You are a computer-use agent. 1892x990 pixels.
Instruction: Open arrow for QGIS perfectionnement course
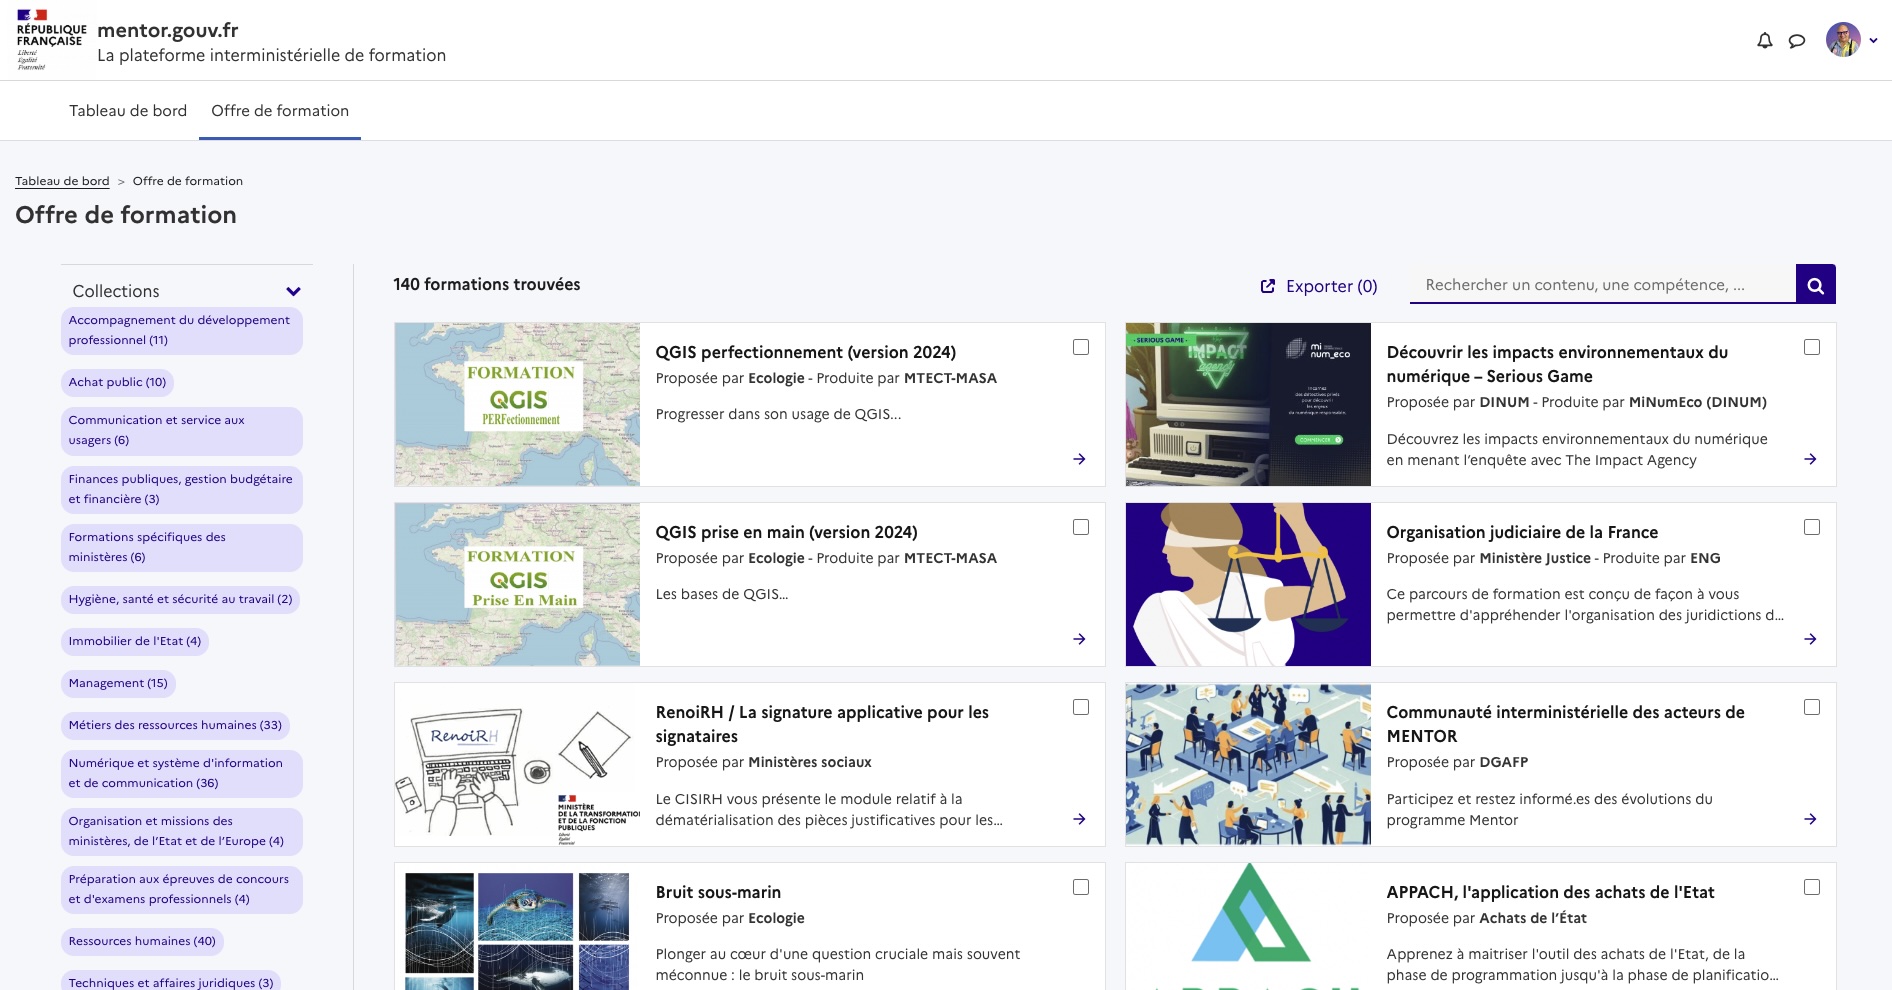tap(1079, 459)
